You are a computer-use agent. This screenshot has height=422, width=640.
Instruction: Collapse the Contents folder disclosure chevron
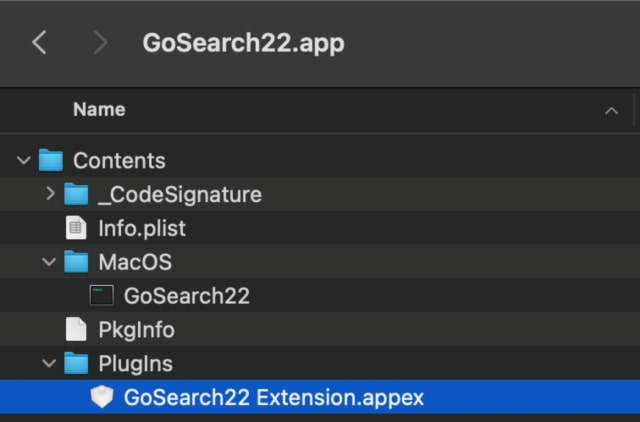(24, 160)
